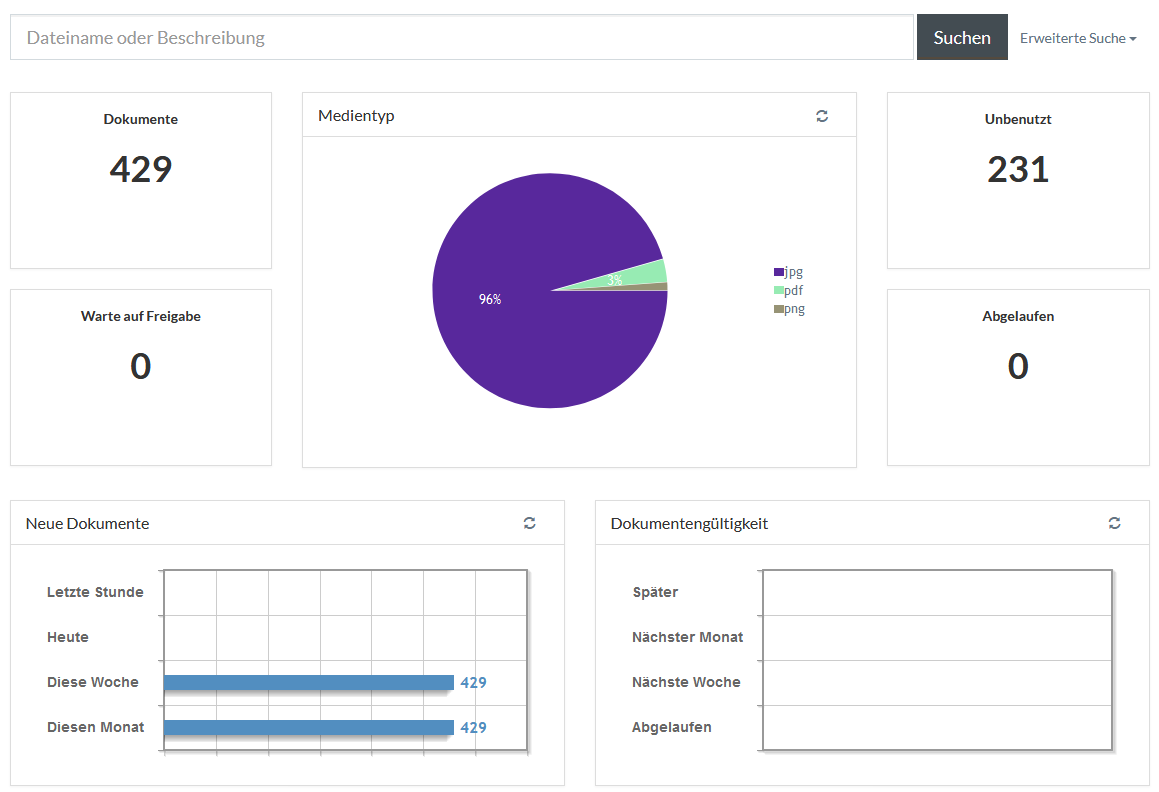The height and width of the screenshot is (792, 1159).
Task: Open the Dokumente 429 card
Action: 140,180
